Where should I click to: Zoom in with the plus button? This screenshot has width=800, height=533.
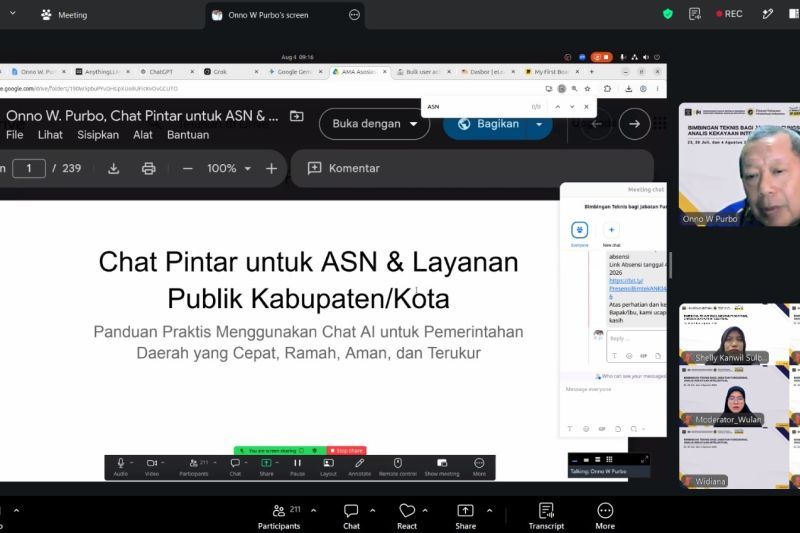pos(271,168)
